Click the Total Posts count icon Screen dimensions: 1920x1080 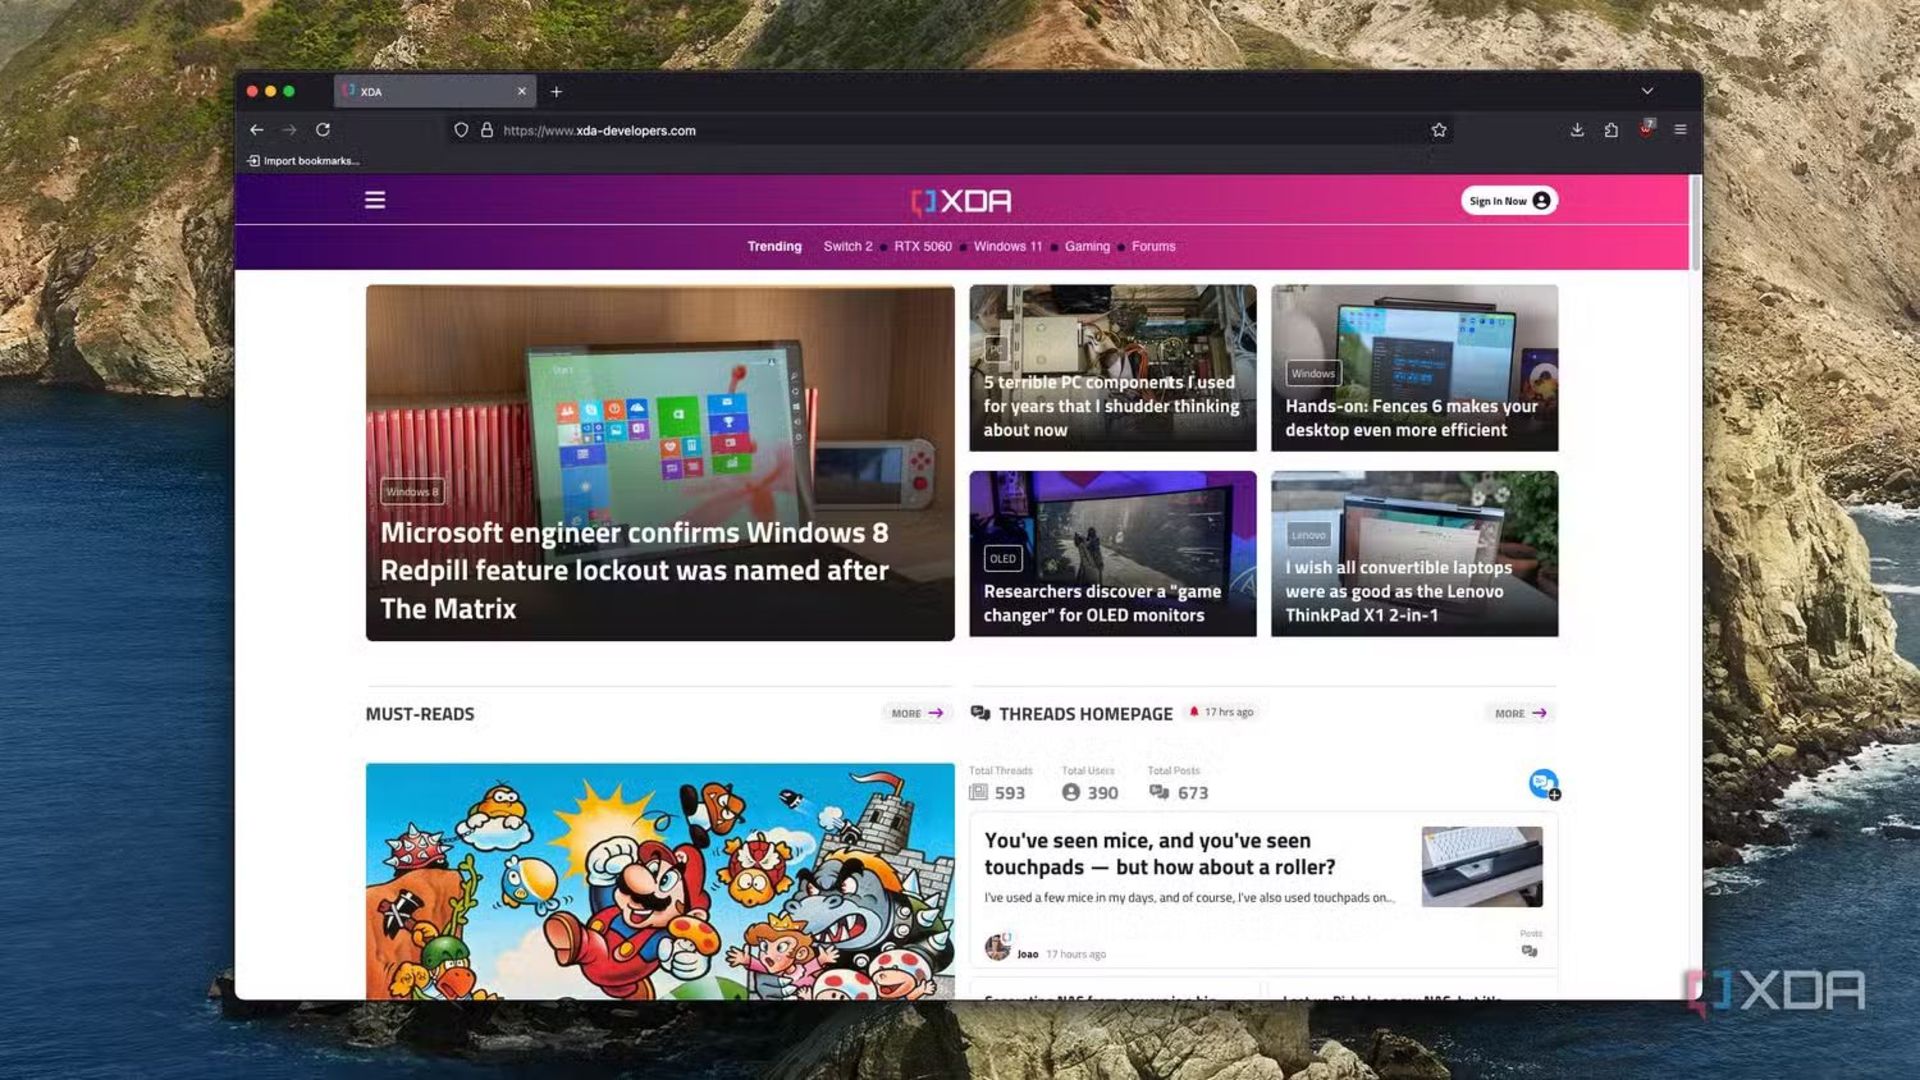1159,792
